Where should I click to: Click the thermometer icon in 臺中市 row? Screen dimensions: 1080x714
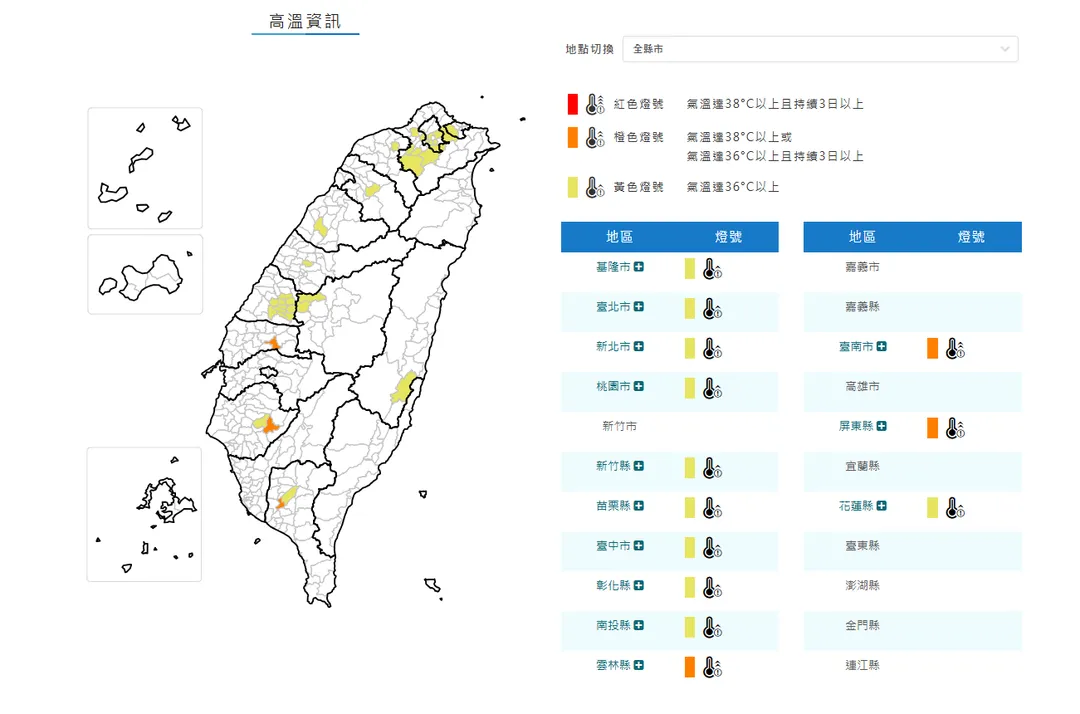[712, 548]
